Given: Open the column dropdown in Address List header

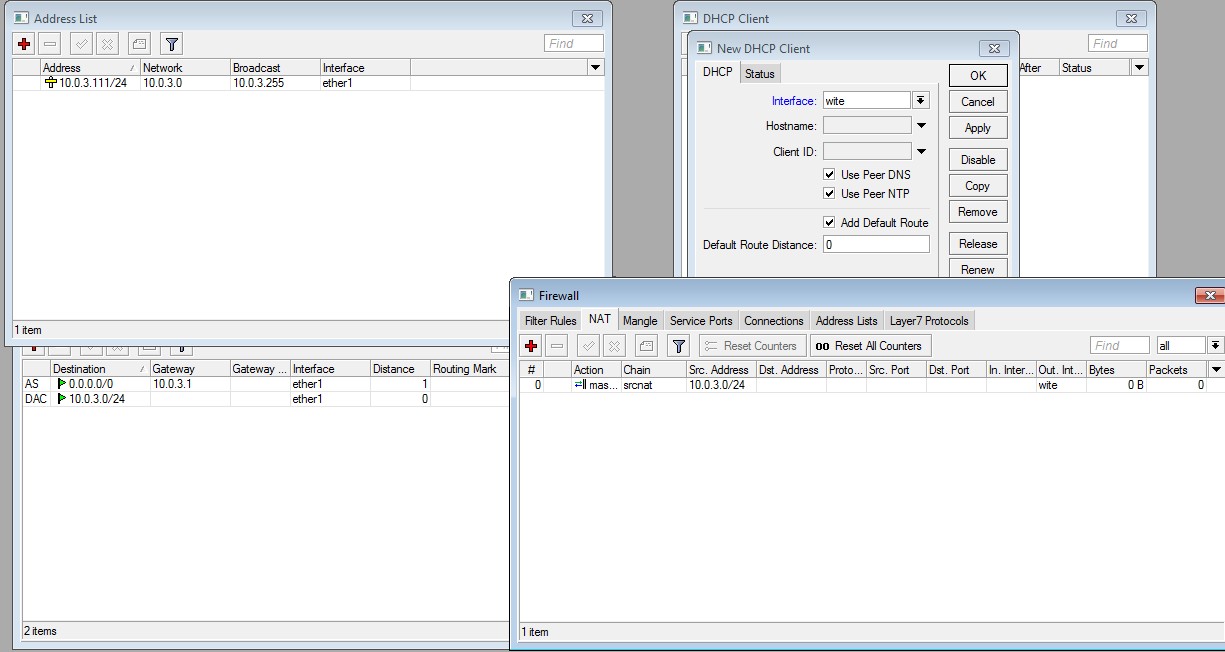Looking at the screenshot, I should 596,68.
